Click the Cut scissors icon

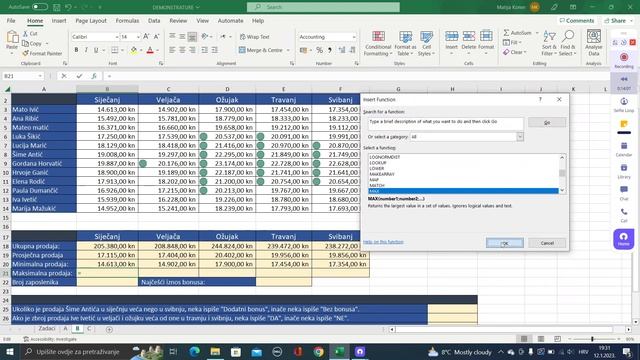click(x=26, y=33)
